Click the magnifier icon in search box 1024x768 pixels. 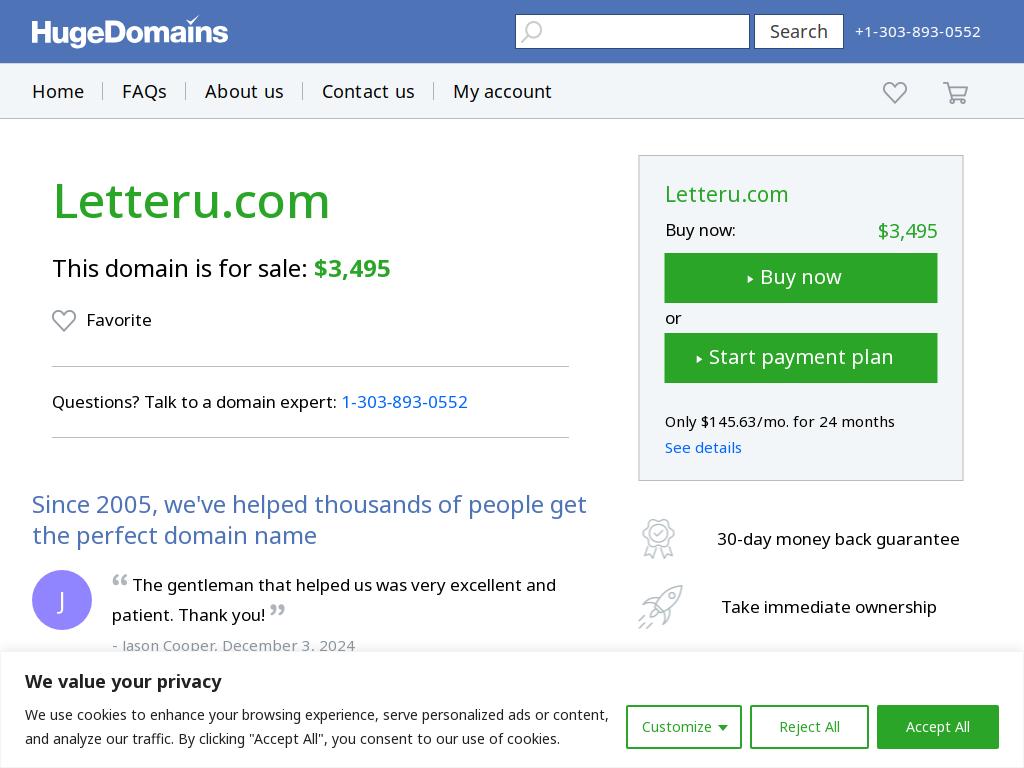(532, 31)
